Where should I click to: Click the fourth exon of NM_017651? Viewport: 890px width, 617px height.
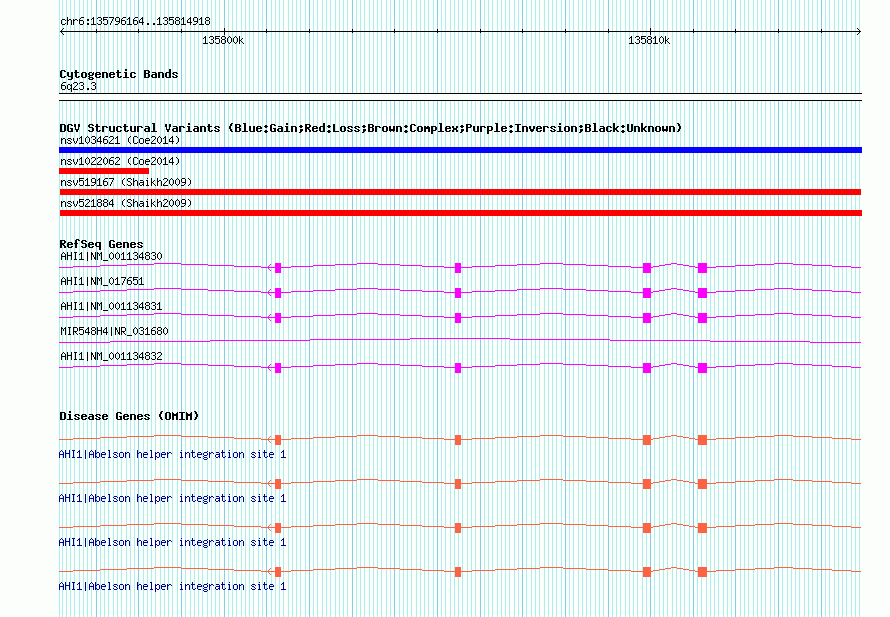702,293
